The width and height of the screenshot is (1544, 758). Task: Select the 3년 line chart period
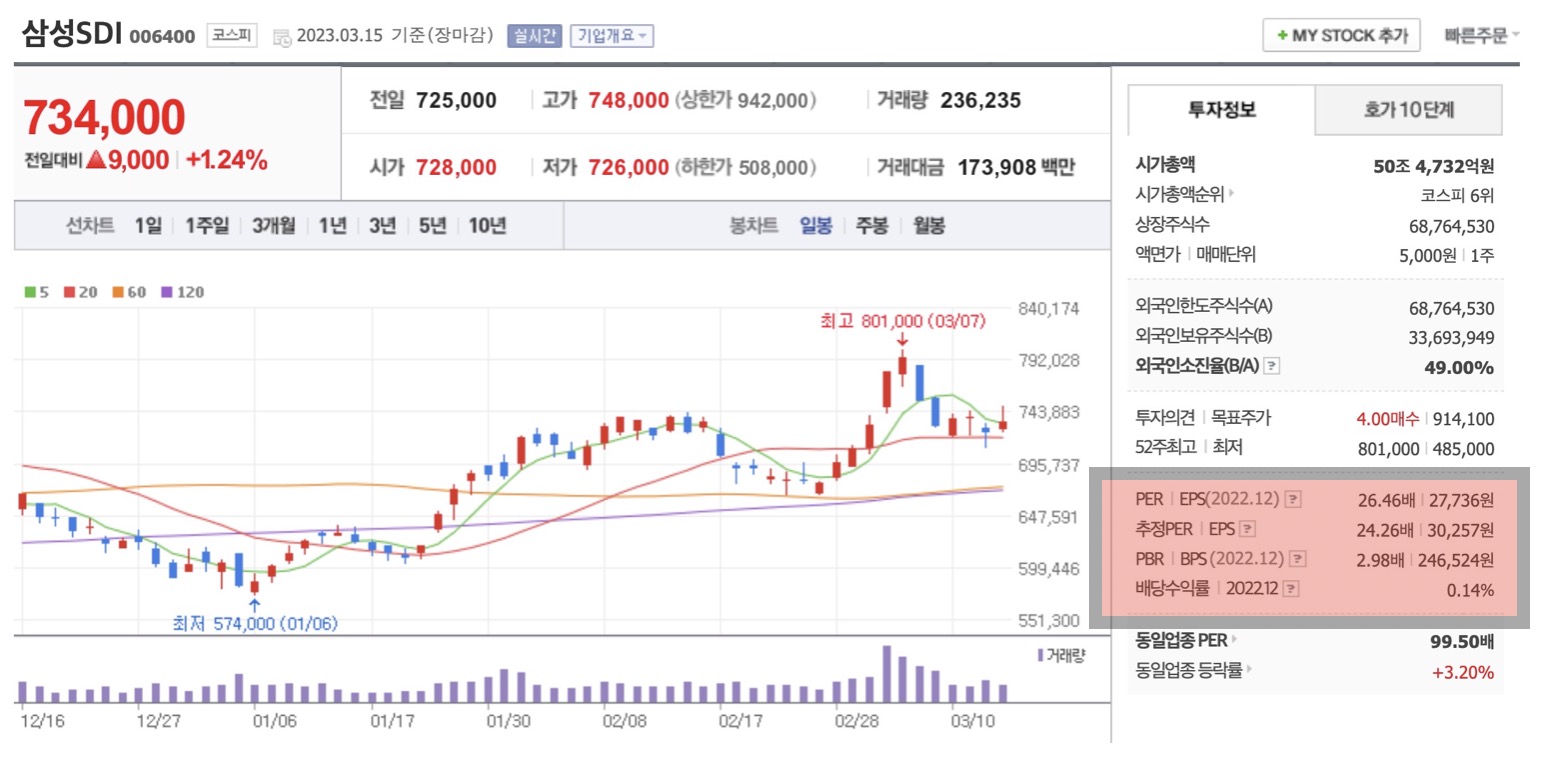[x=382, y=226]
